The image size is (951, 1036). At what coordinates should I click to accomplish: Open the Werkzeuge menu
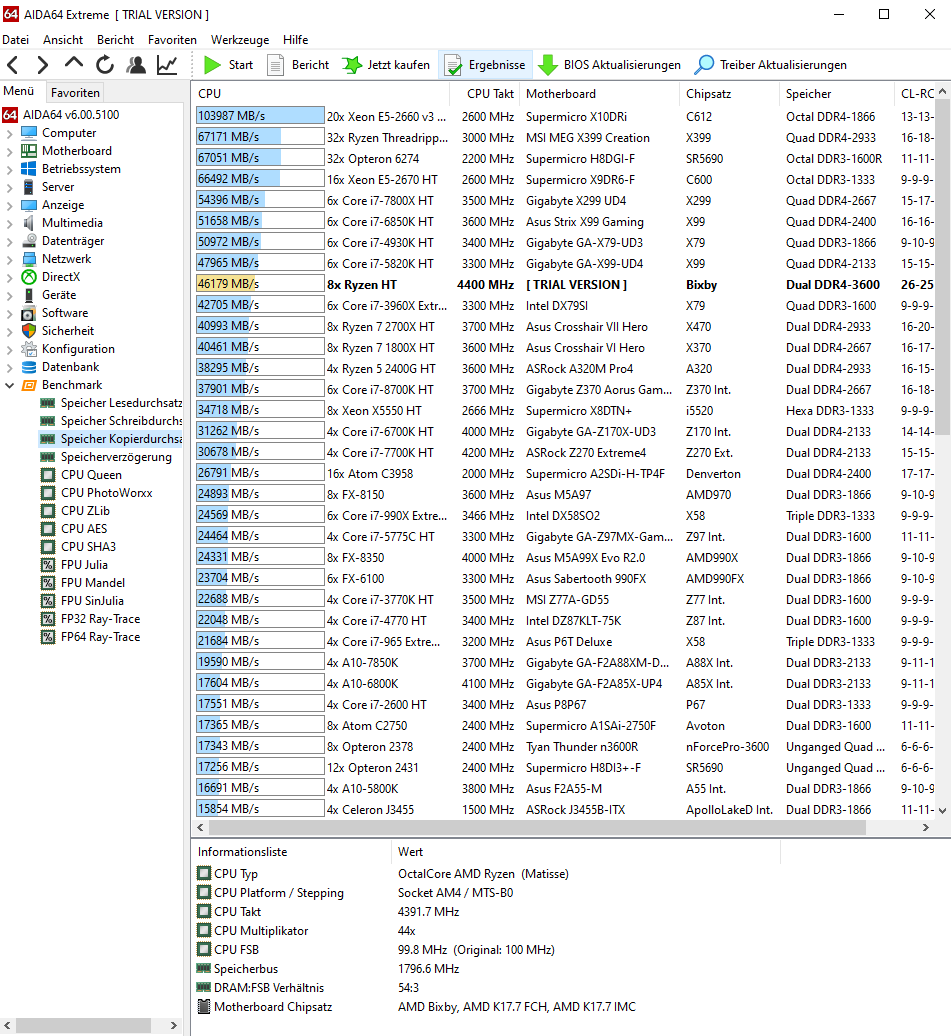[x=240, y=40]
